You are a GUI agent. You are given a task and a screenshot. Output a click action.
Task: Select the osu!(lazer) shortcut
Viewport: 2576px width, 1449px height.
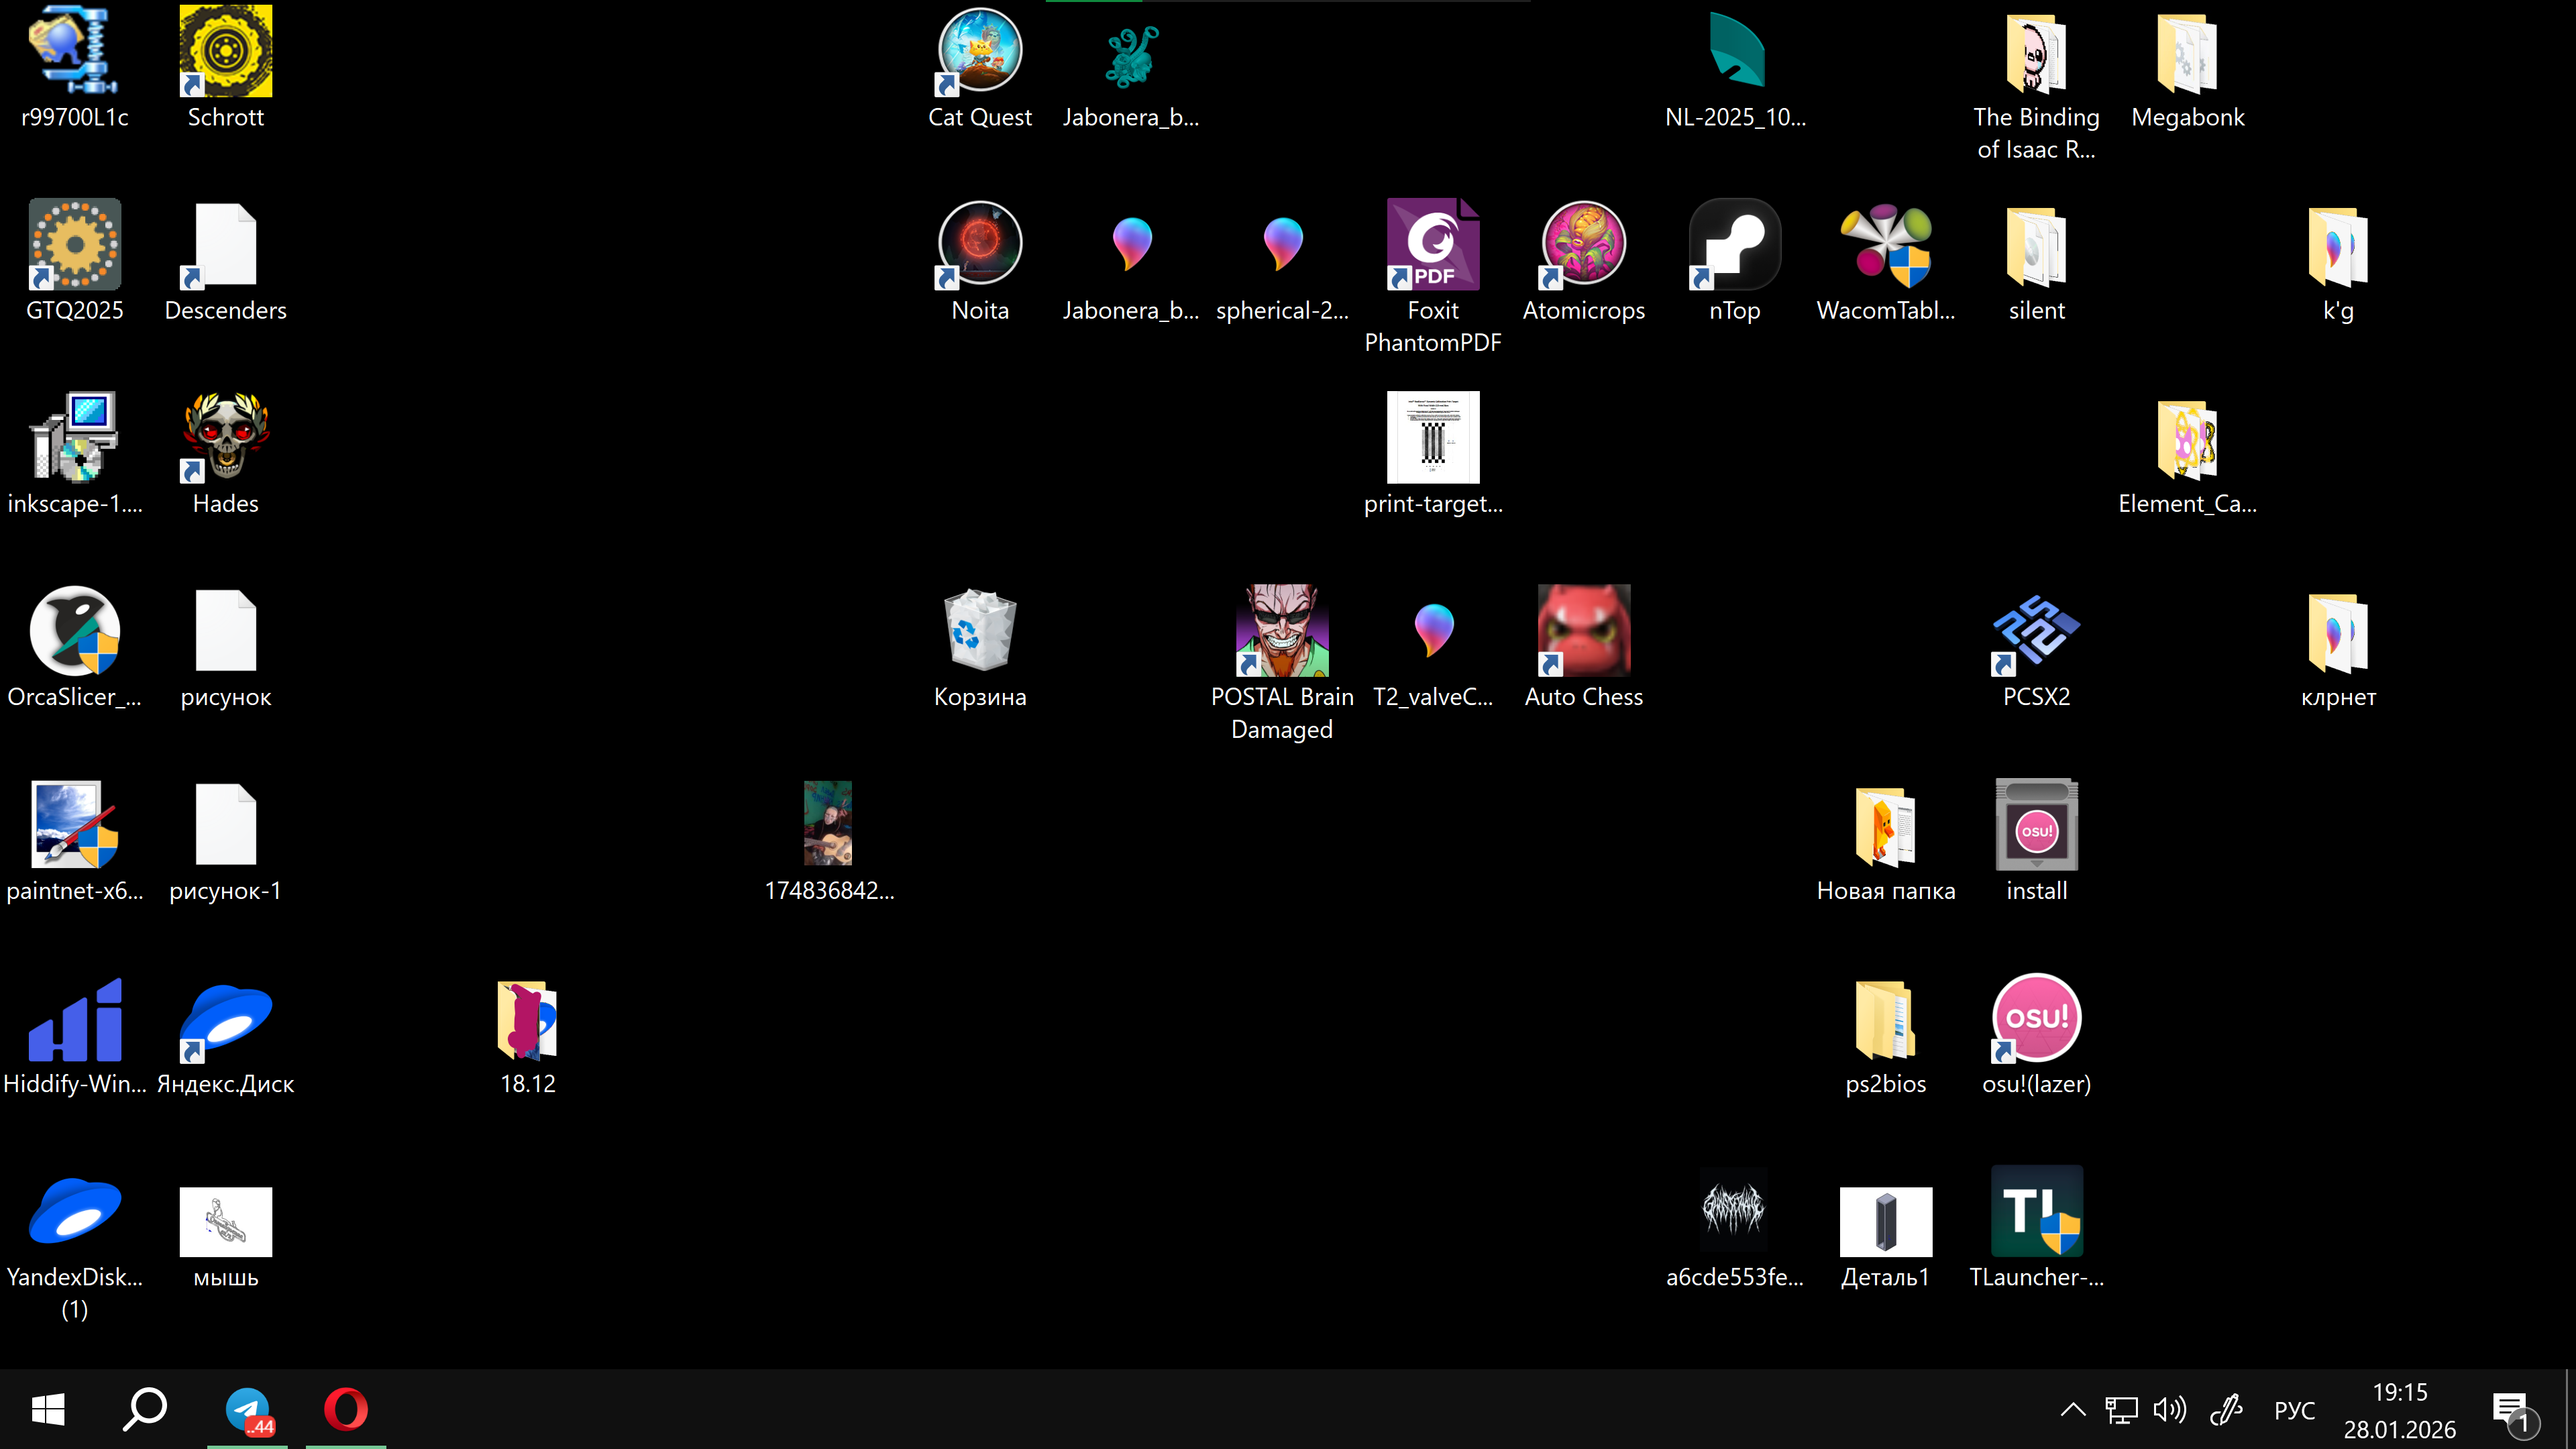coord(2036,1018)
